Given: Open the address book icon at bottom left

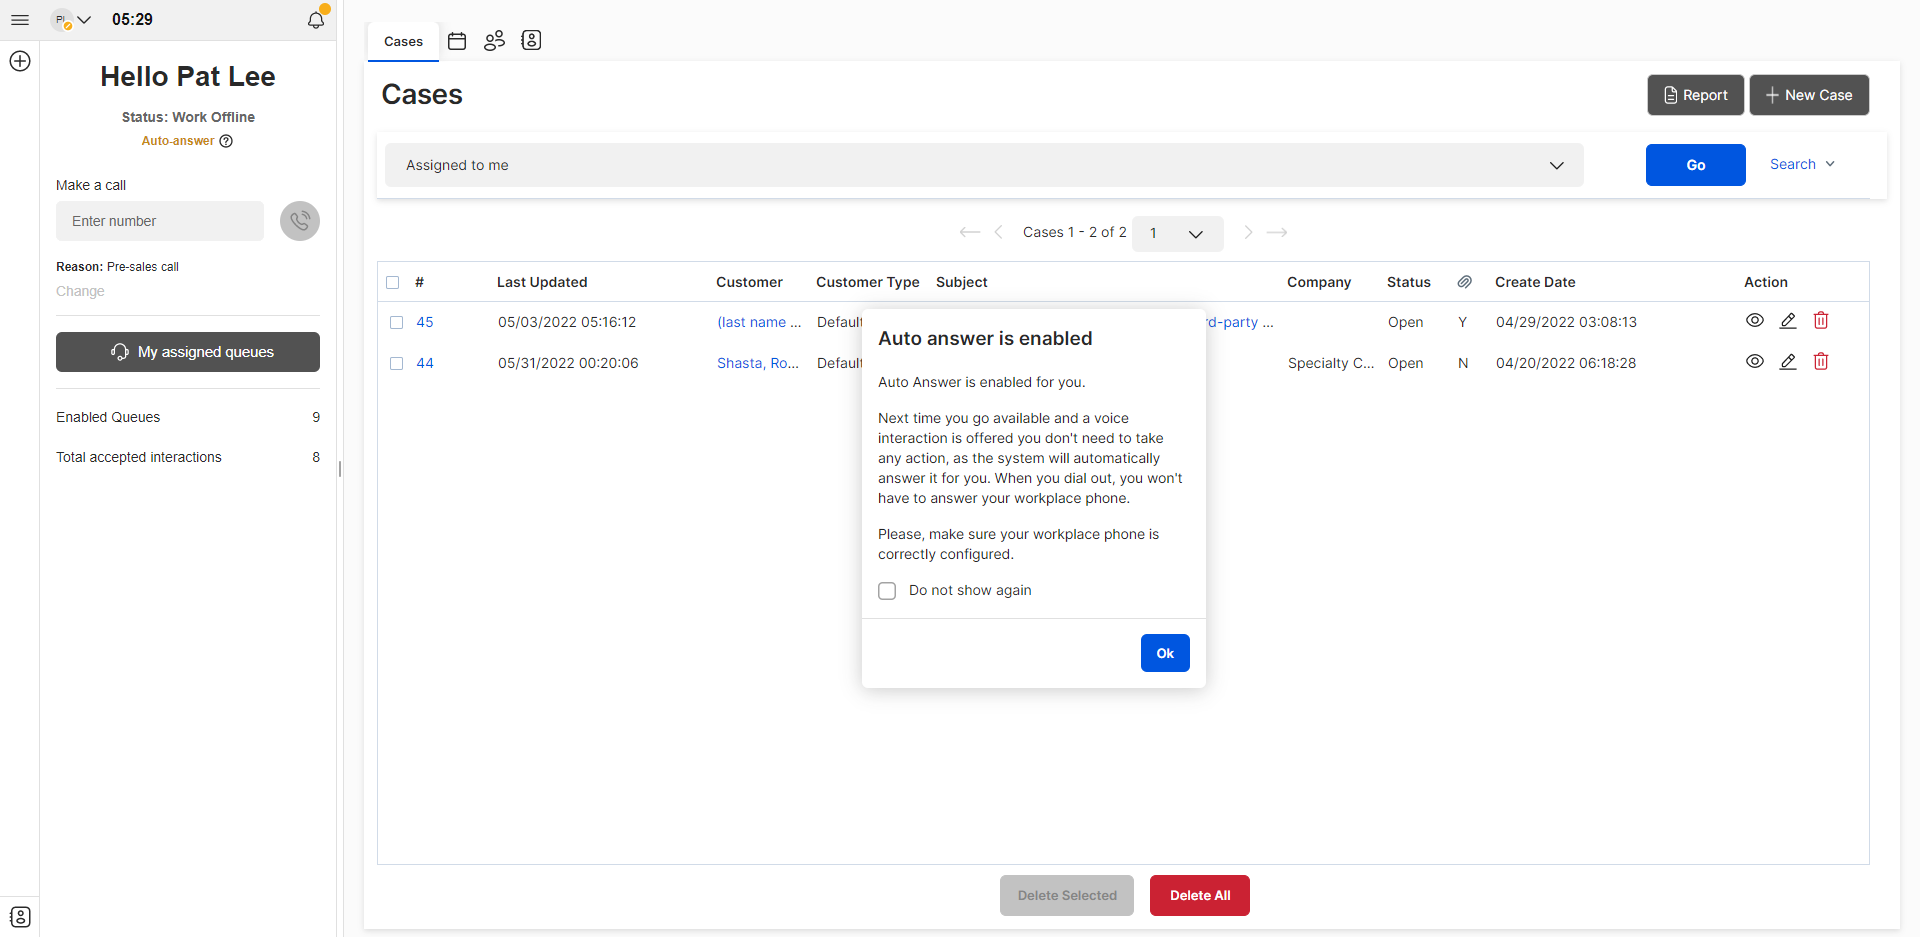Looking at the screenshot, I should coord(20,916).
